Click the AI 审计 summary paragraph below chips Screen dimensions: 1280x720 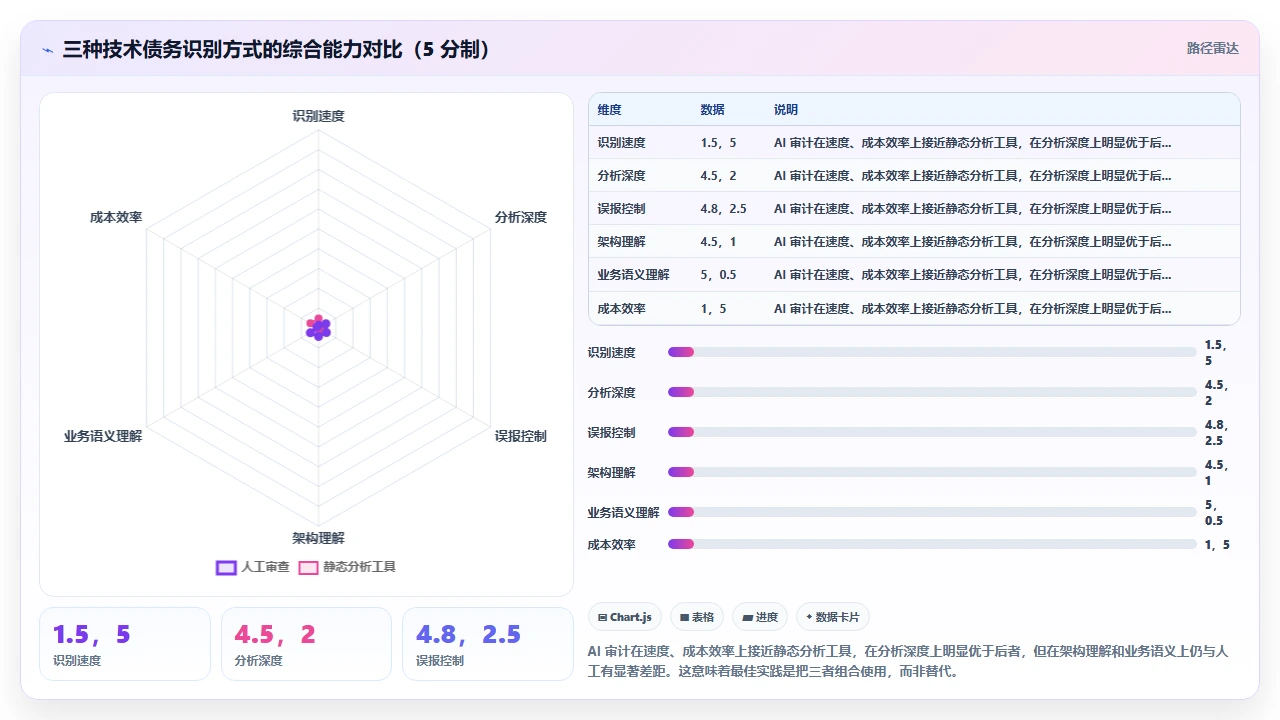908,661
